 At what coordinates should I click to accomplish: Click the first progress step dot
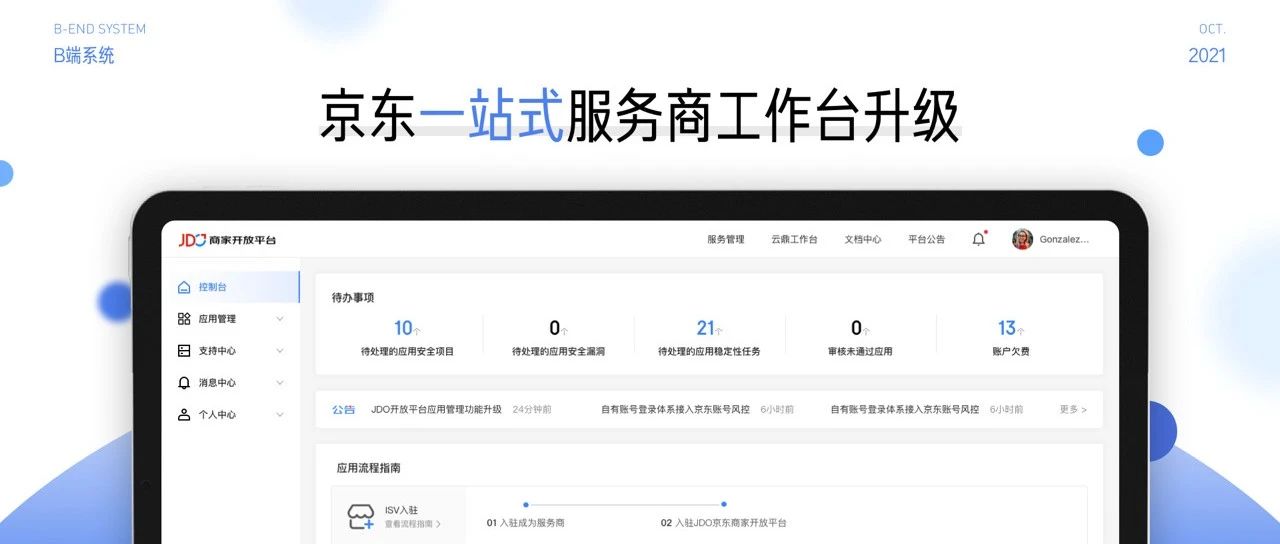point(526,504)
